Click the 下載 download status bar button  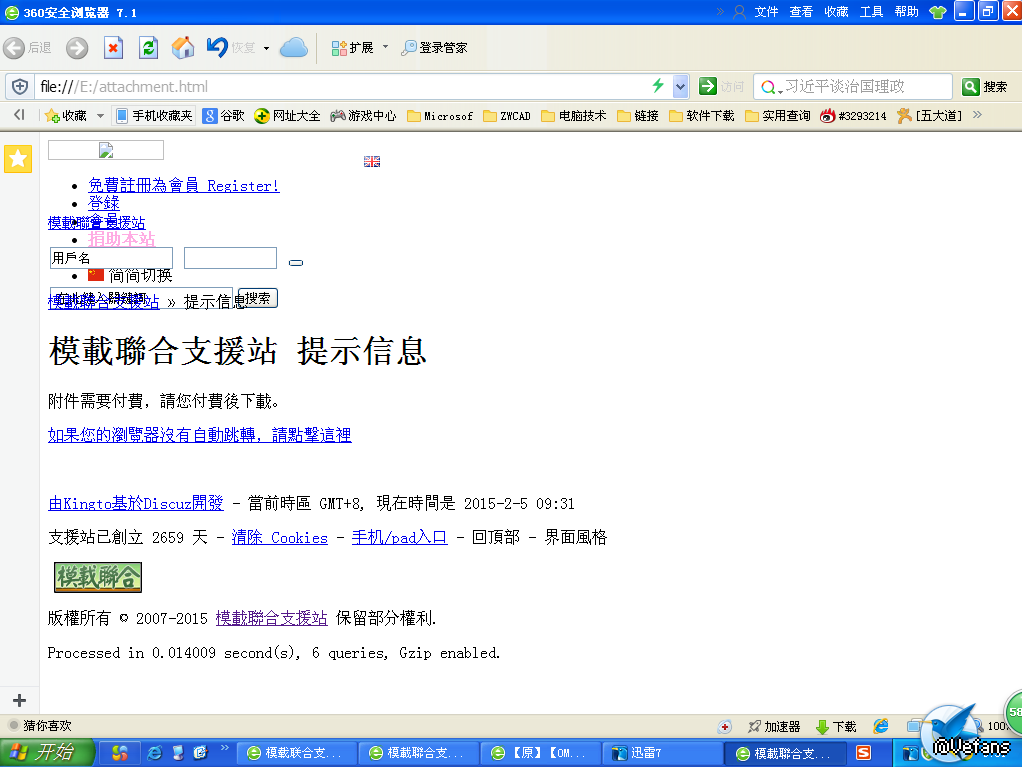[x=836, y=727]
